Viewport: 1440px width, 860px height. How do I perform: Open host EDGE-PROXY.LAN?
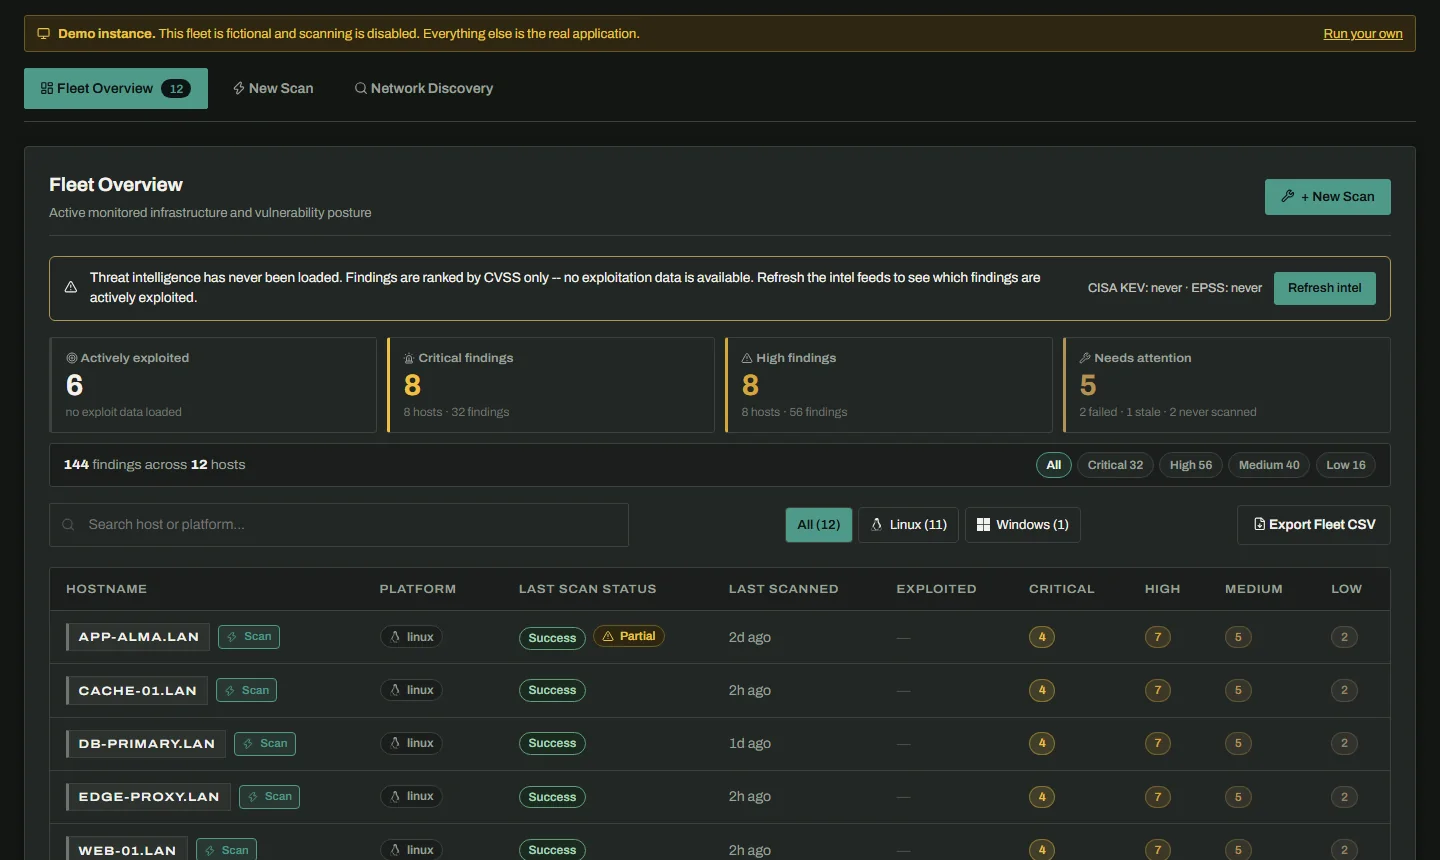click(x=148, y=797)
